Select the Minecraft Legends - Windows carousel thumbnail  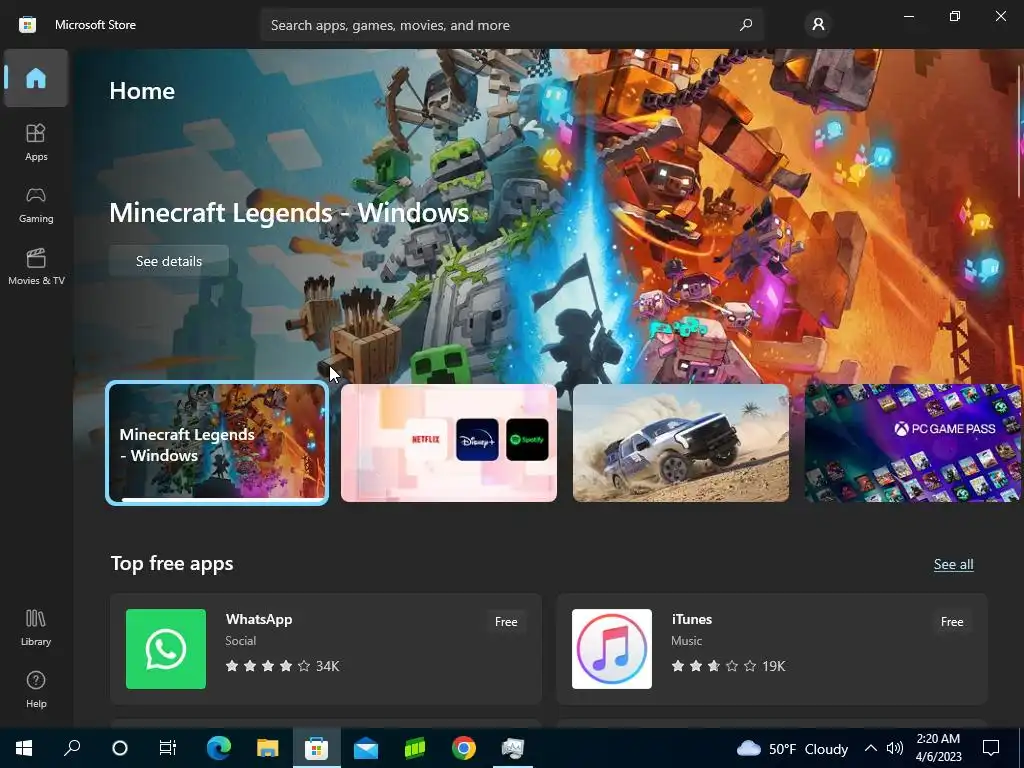[217, 443]
